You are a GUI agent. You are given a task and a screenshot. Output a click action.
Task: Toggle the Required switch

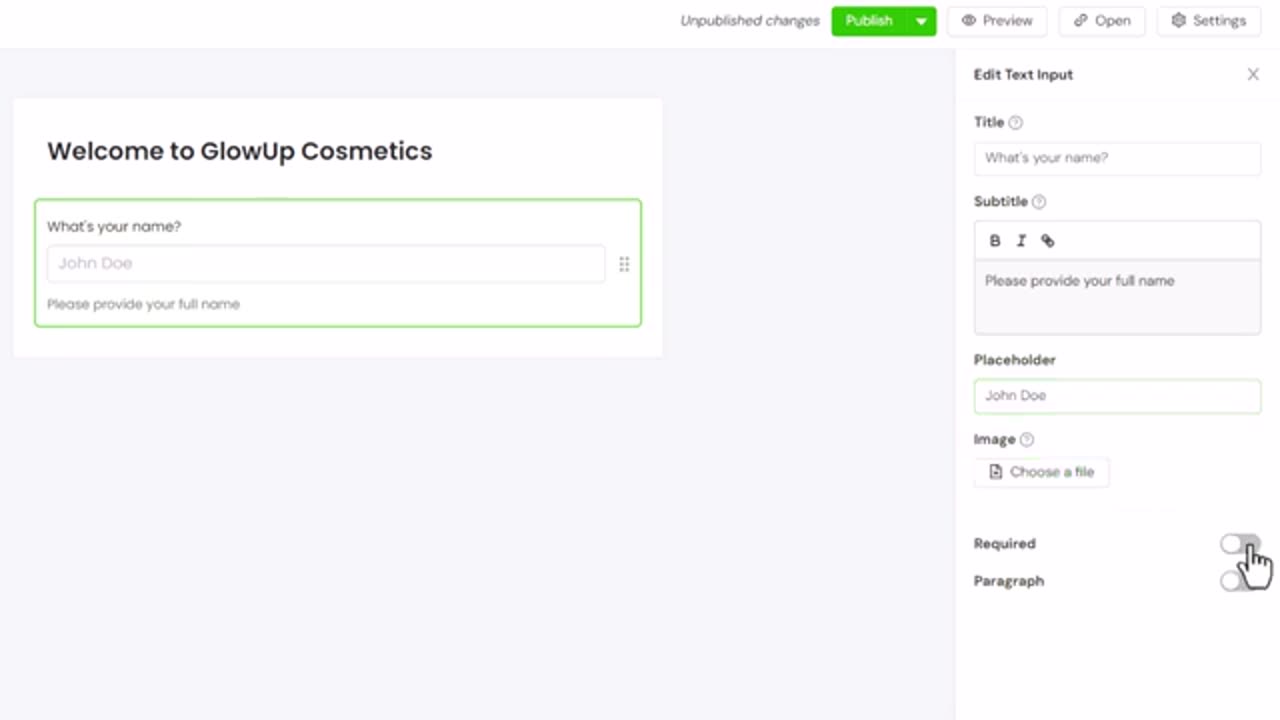[x=1238, y=544]
